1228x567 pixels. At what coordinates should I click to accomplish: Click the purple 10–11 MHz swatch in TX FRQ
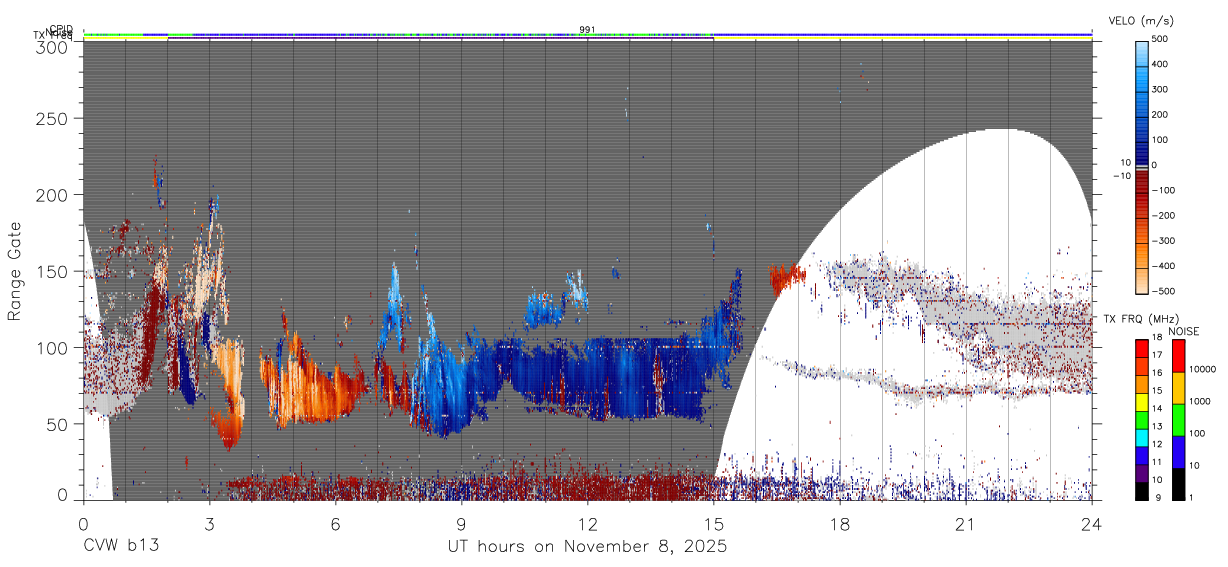(1142, 472)
